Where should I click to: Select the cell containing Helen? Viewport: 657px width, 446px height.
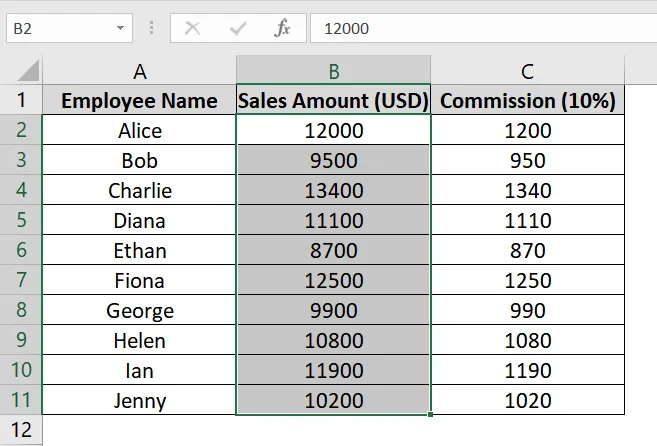click(140, 340)
